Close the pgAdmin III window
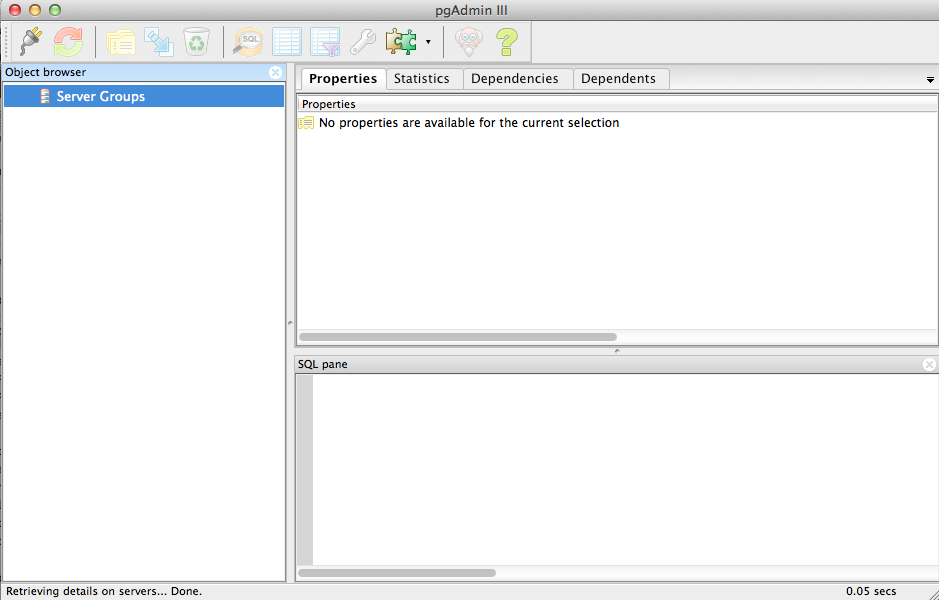939x600 pixels. tap(15, 10)
